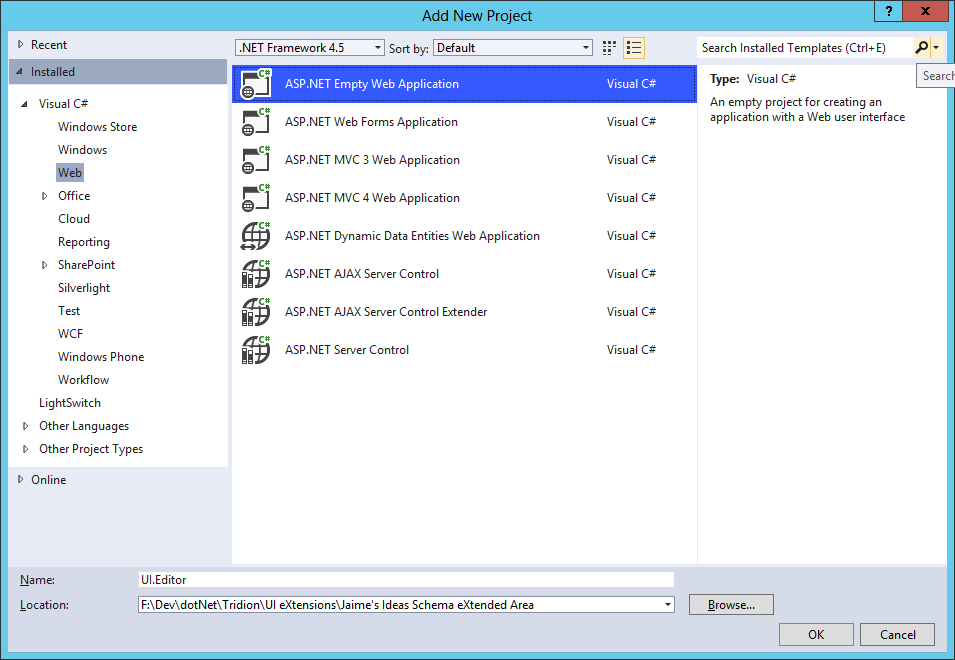Open the search options dropdown arrow
955x660 pixels.
(936, 47)
